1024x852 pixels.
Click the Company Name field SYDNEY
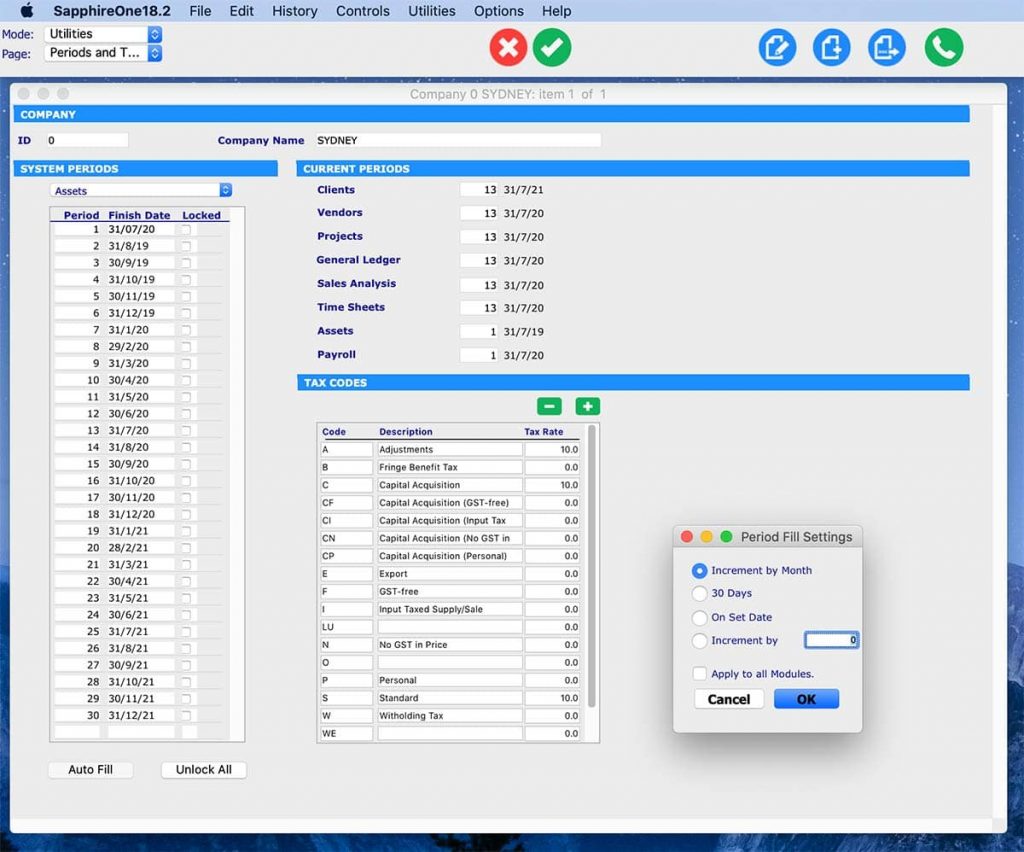[457, 140]
